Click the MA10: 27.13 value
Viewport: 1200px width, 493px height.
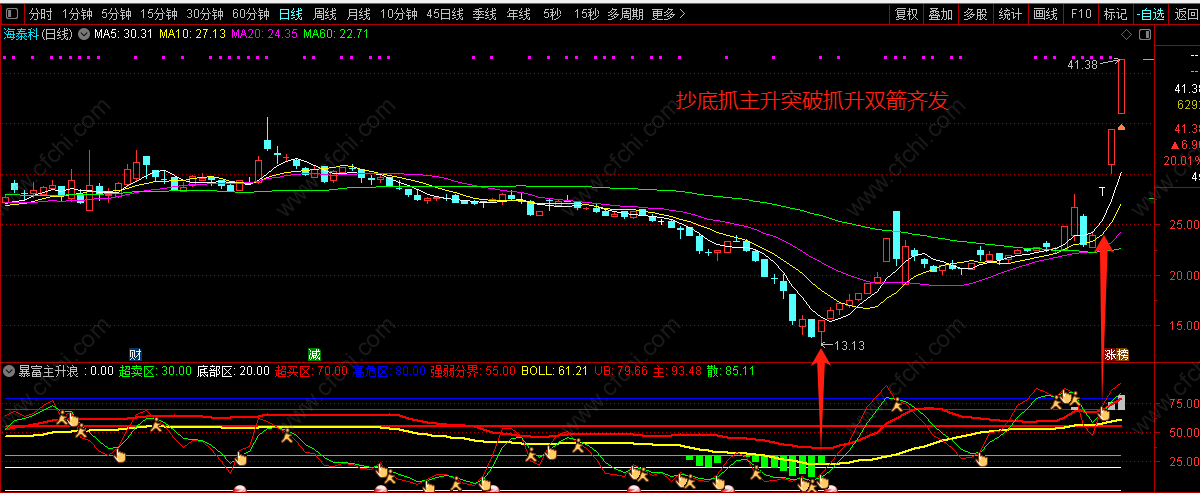pyautogui.click(x=192, y=34)
